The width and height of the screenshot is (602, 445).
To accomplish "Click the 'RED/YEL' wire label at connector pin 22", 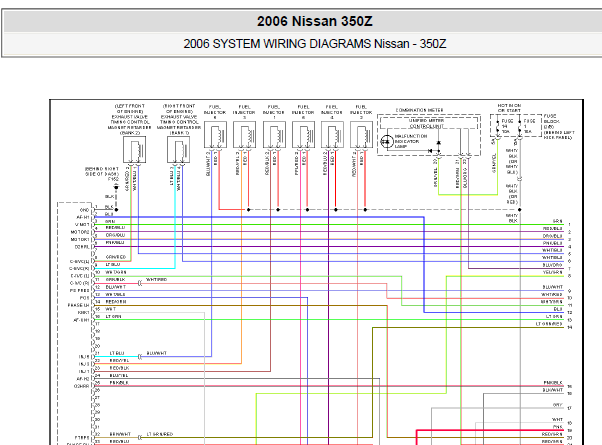I will (119, 361).
